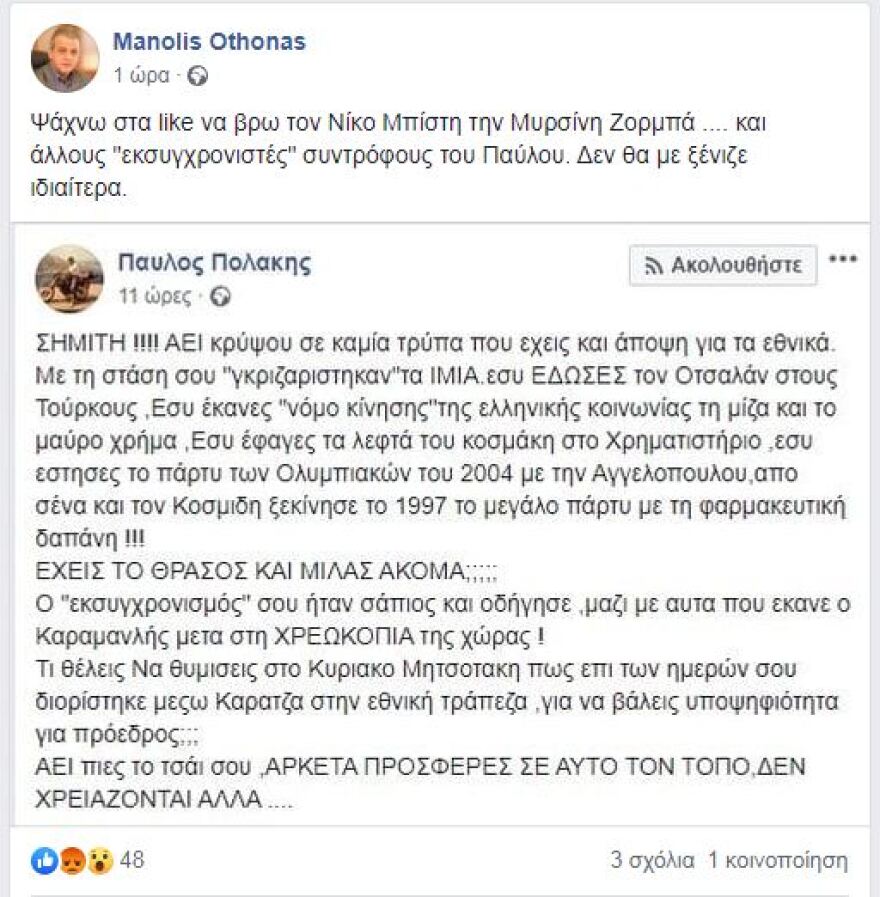Image resolution: width=880 pixels, height=897 pixels.
Task: Click the 11 ώρες timestamp link
Action: pyautogui.click(x=158, y=296)
